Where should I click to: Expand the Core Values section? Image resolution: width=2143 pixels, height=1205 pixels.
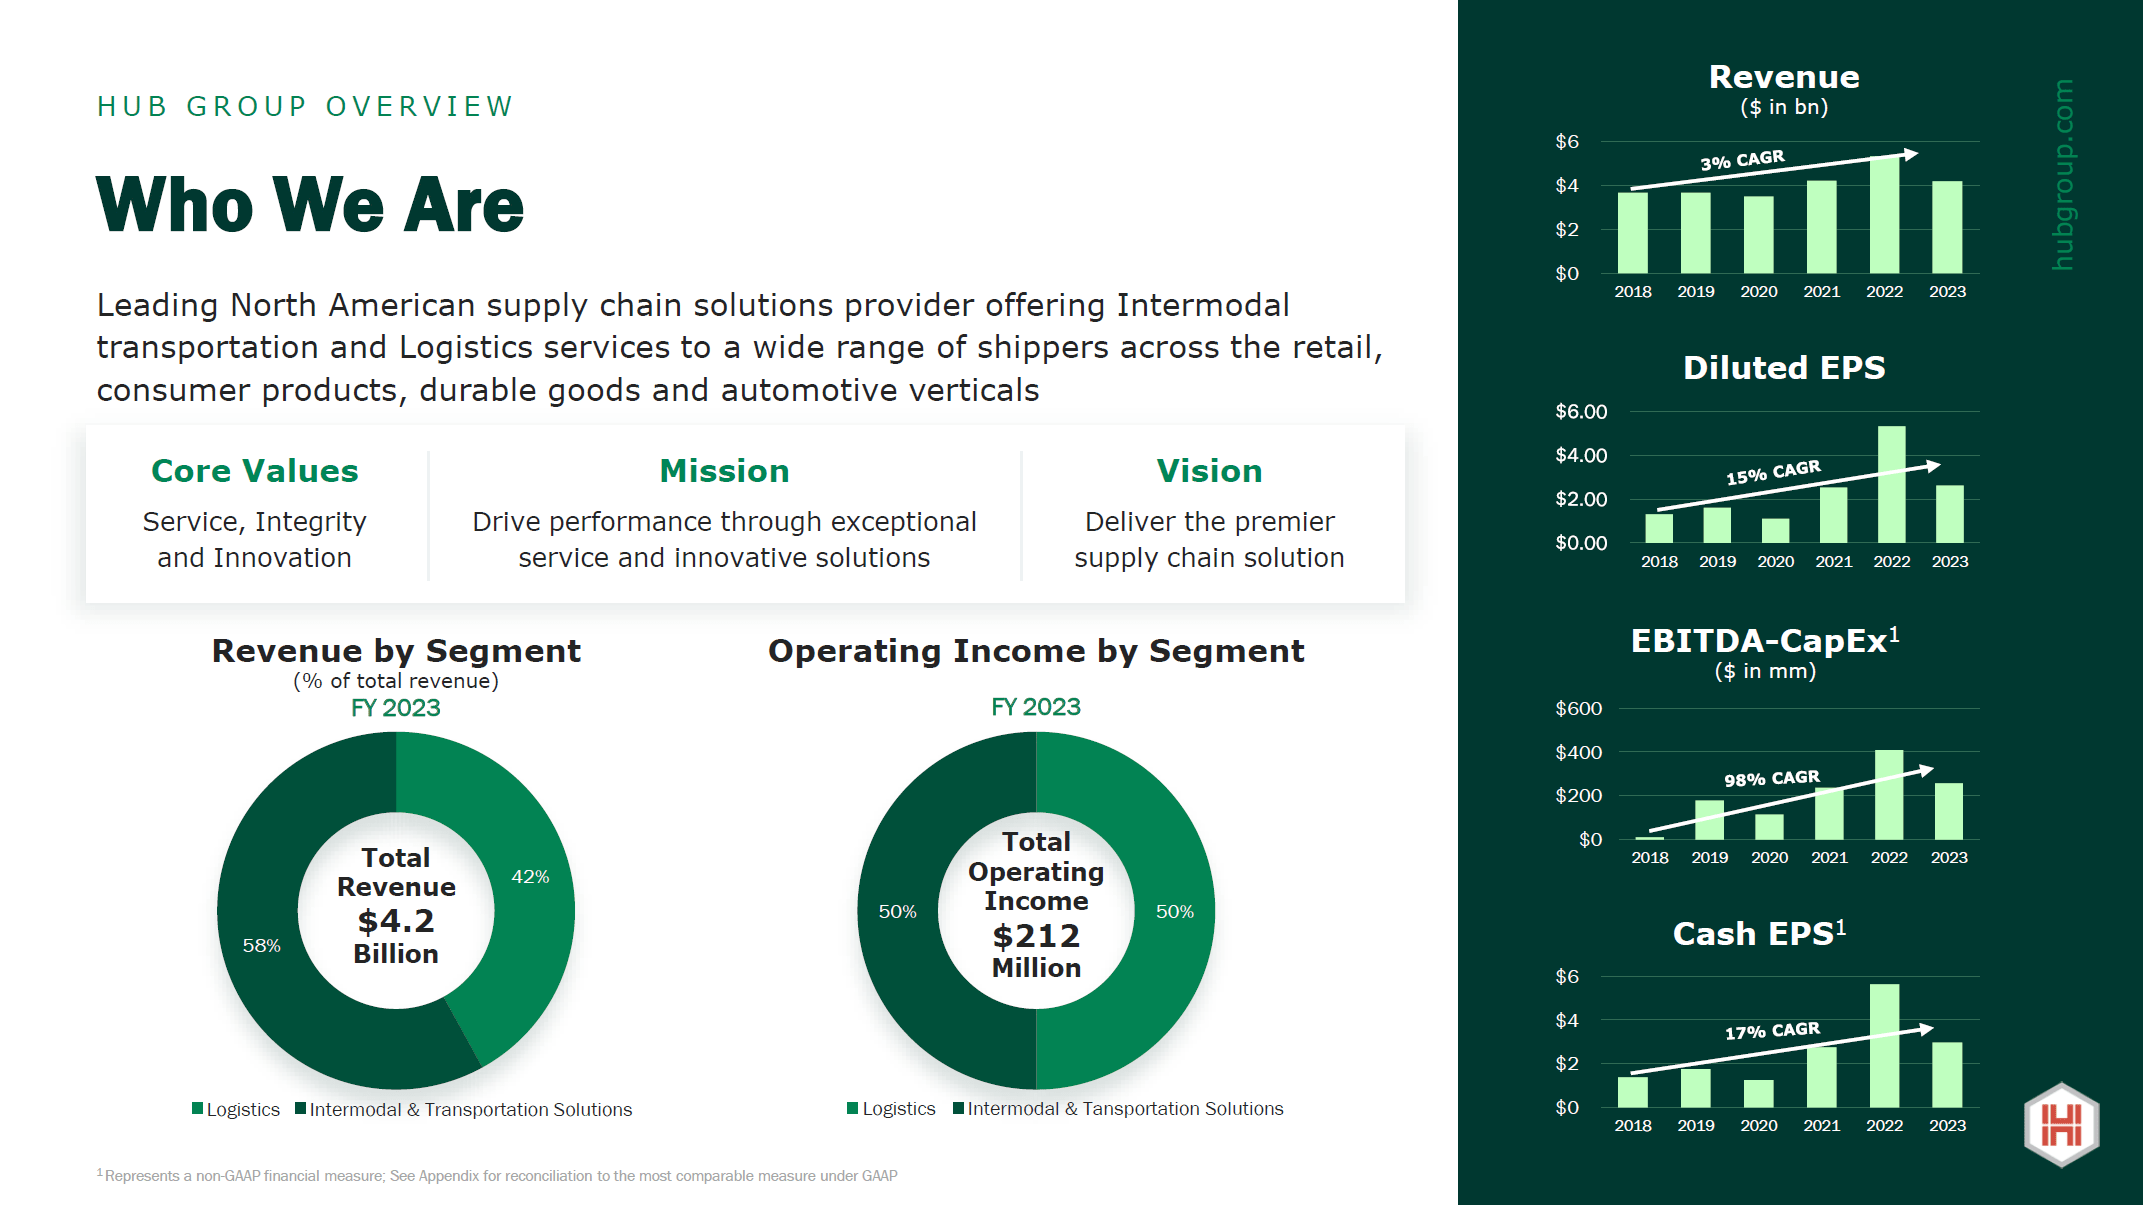click(x=254, y=470)
